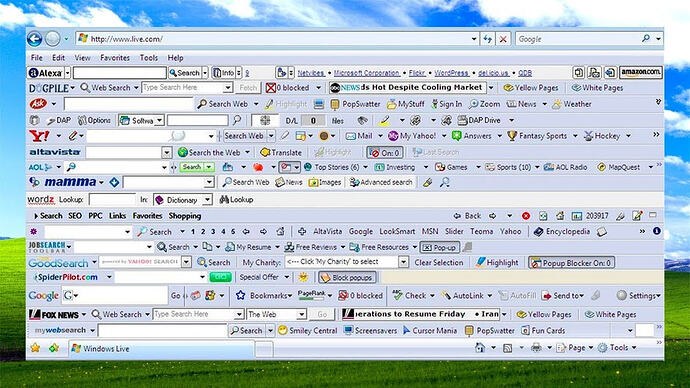This screenshot has width=690, height=388.
Task: Click the refresh icon beside address bar
Action: coord(487,39)
